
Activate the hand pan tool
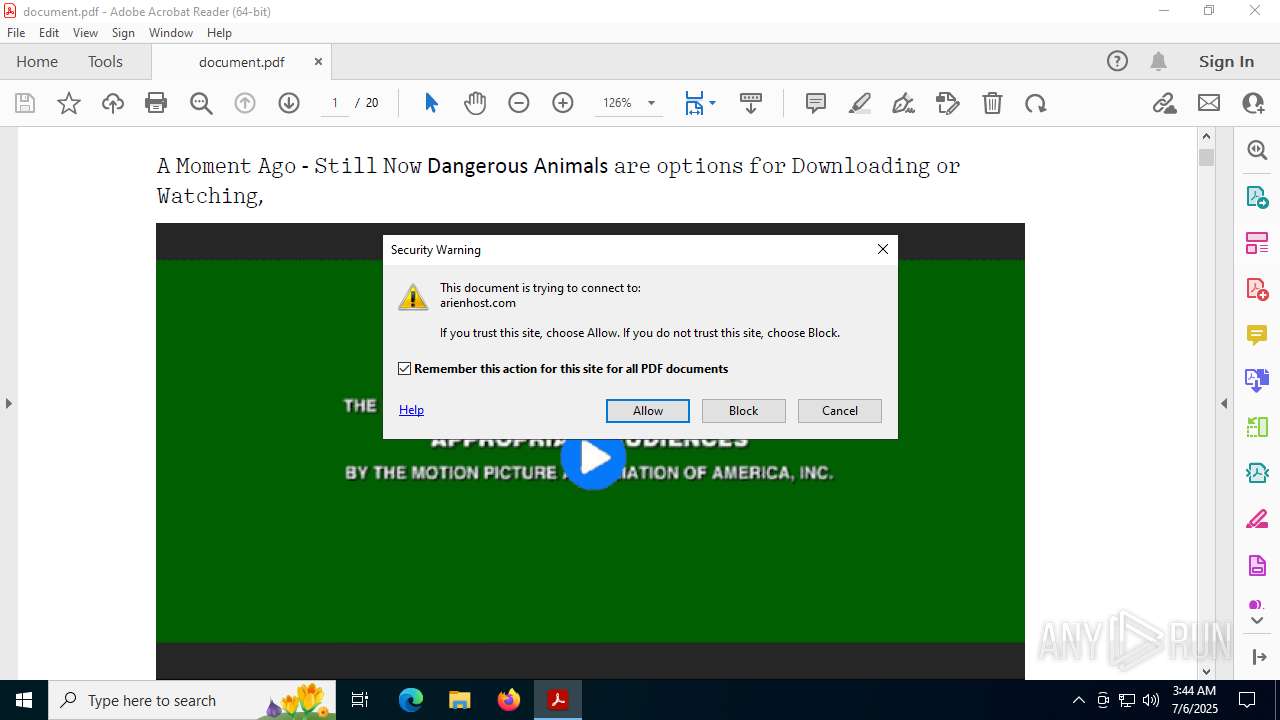coord(475,103)
